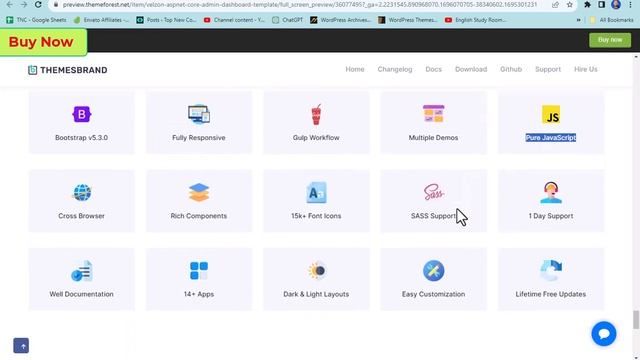
Task: Click the Fully Responsive devices icon
Action: click(x=199, y=114)
